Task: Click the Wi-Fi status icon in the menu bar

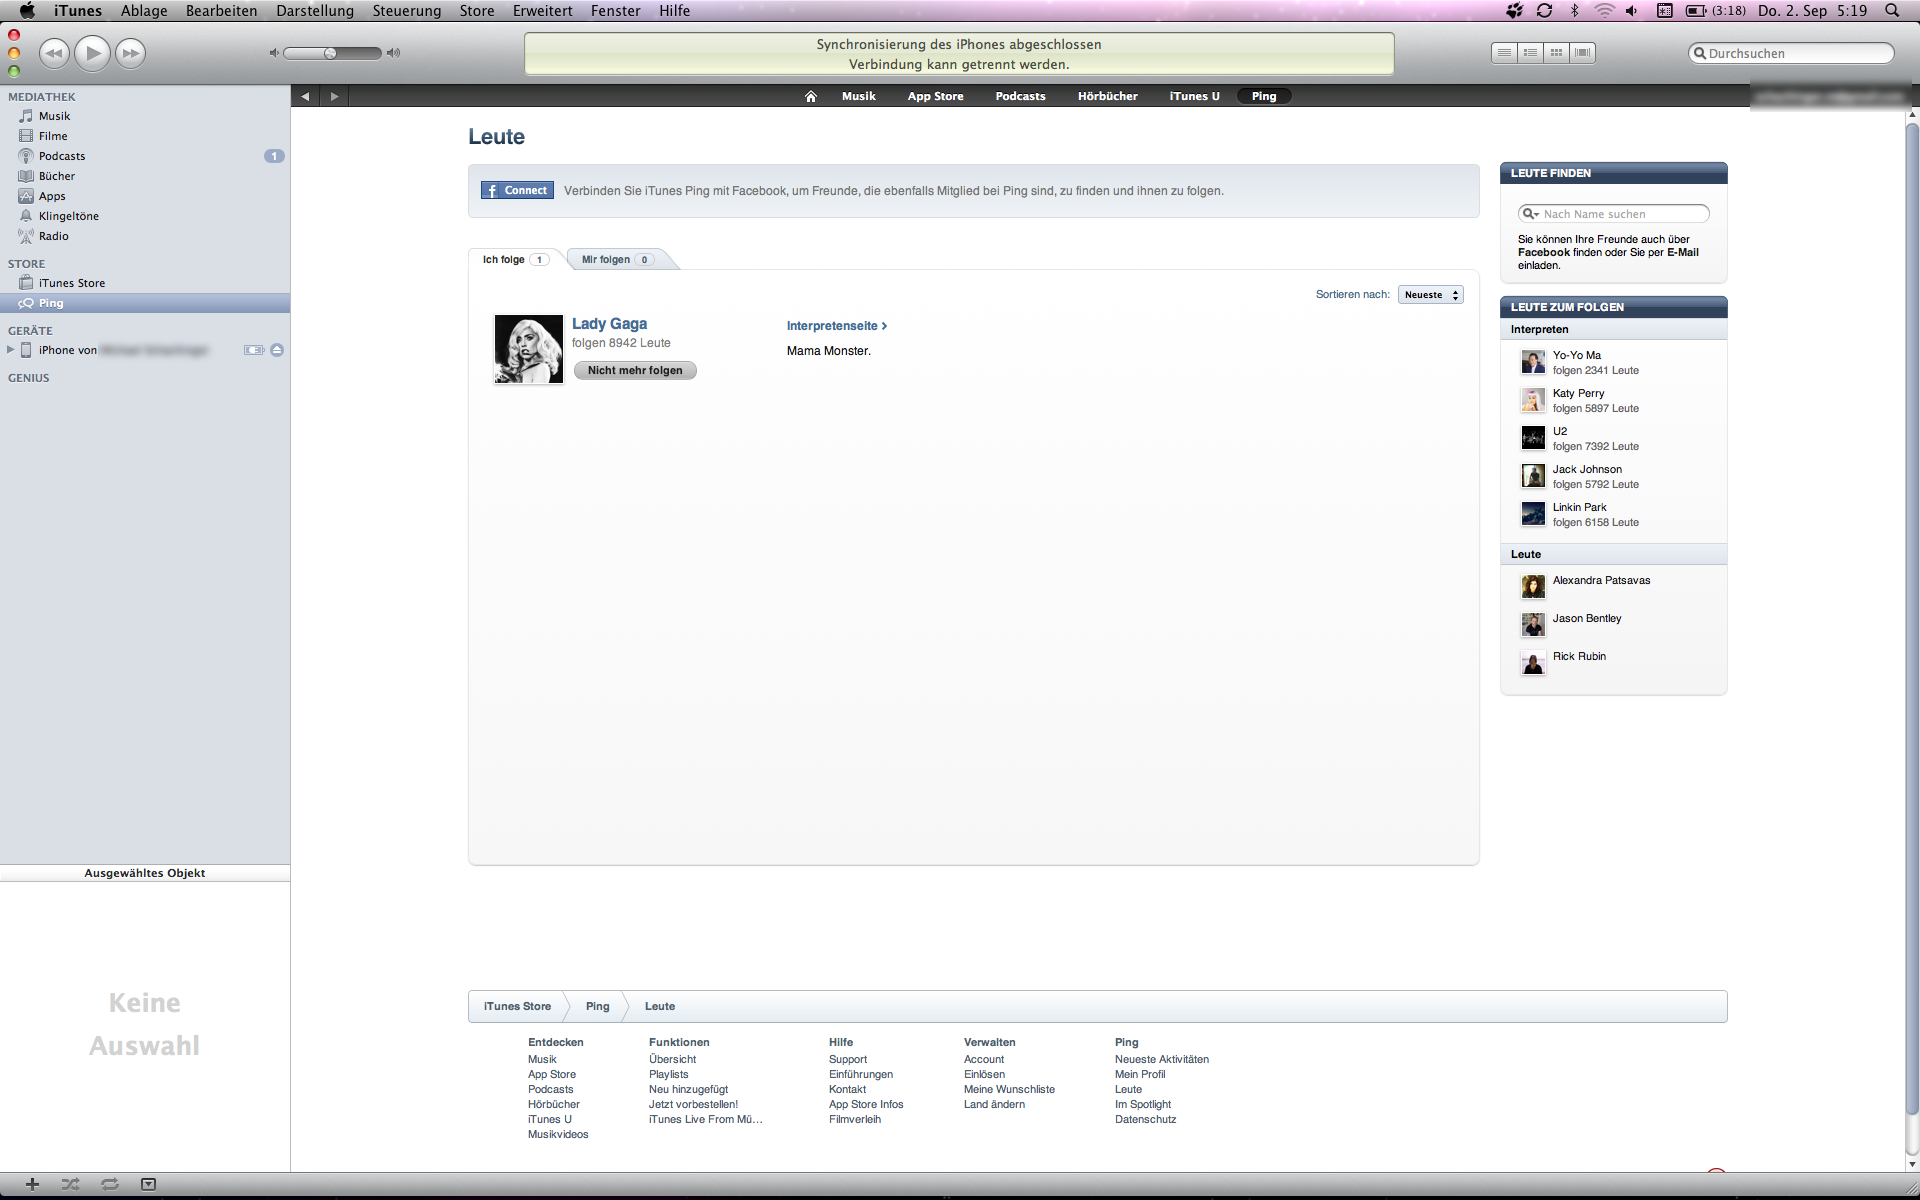Action: click(1604, 11)
